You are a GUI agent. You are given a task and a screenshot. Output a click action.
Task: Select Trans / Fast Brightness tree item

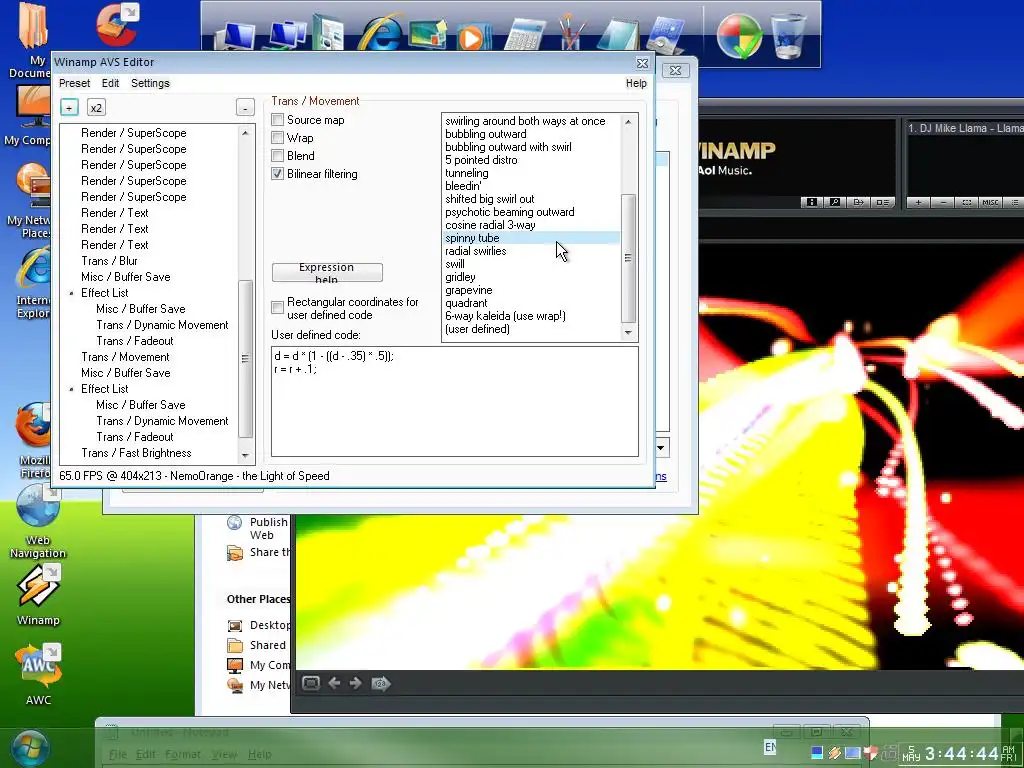(136, 453)
